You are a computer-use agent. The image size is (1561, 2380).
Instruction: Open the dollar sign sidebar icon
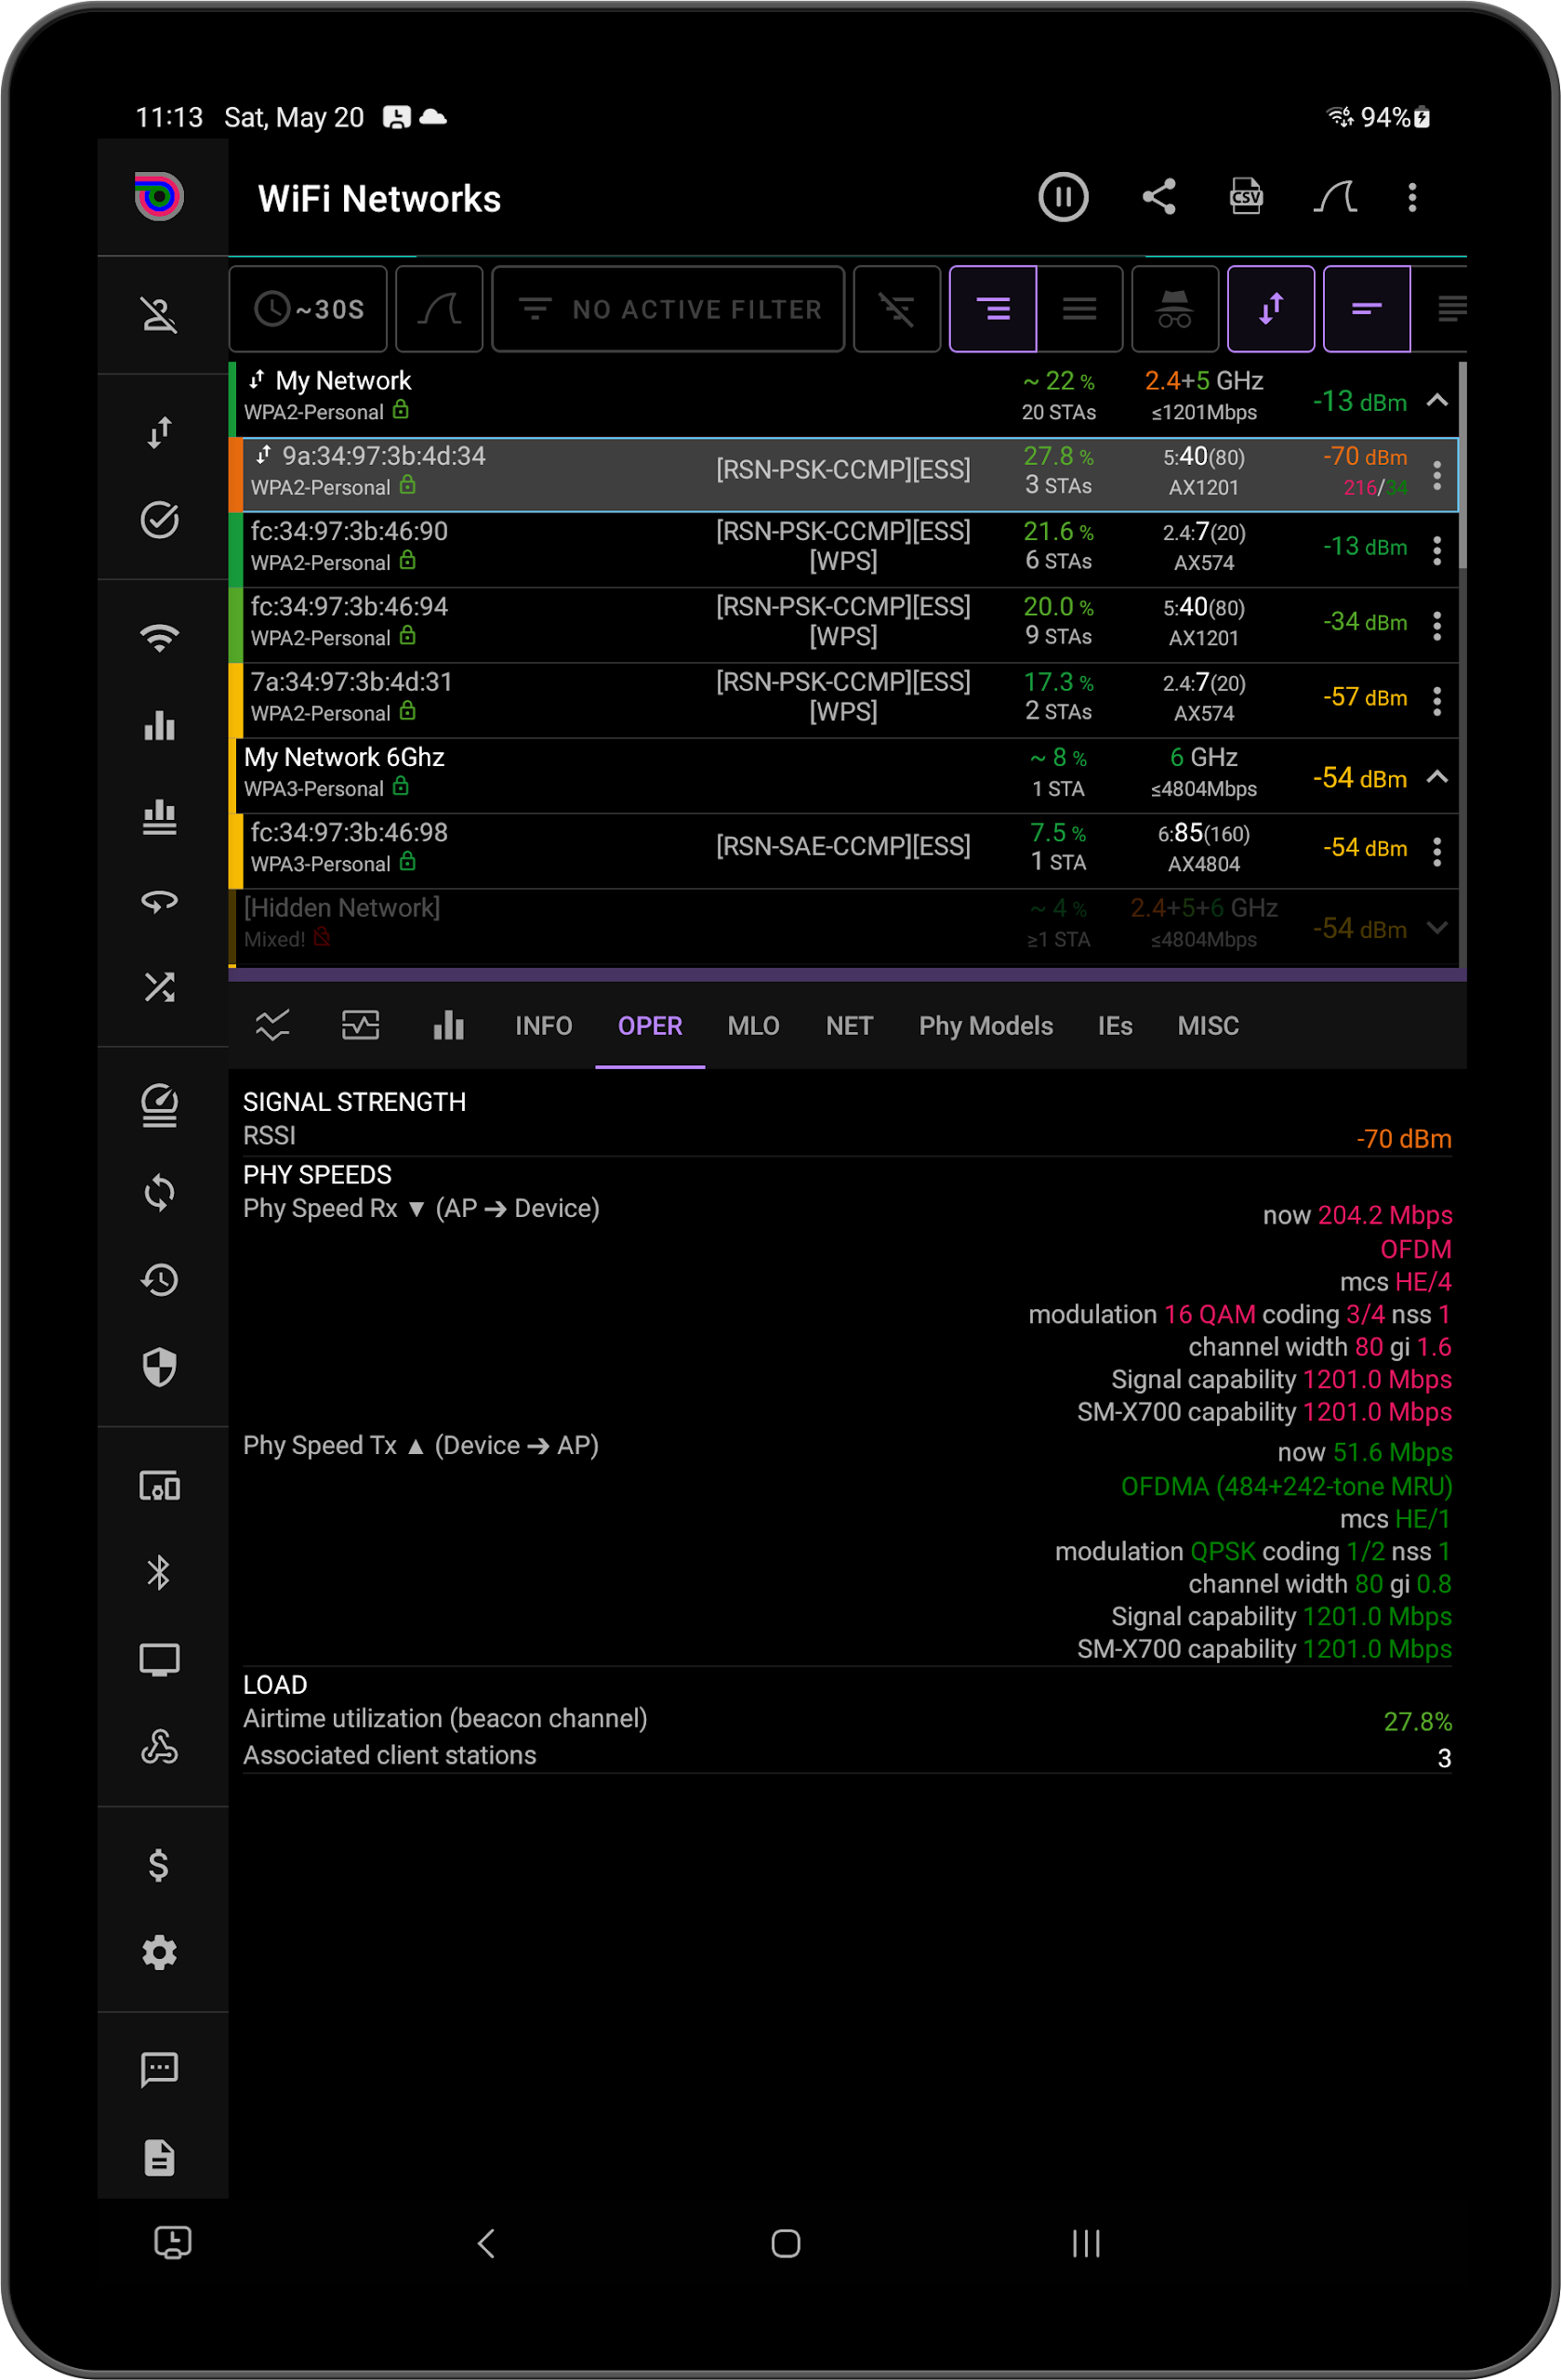(159, 1865)
